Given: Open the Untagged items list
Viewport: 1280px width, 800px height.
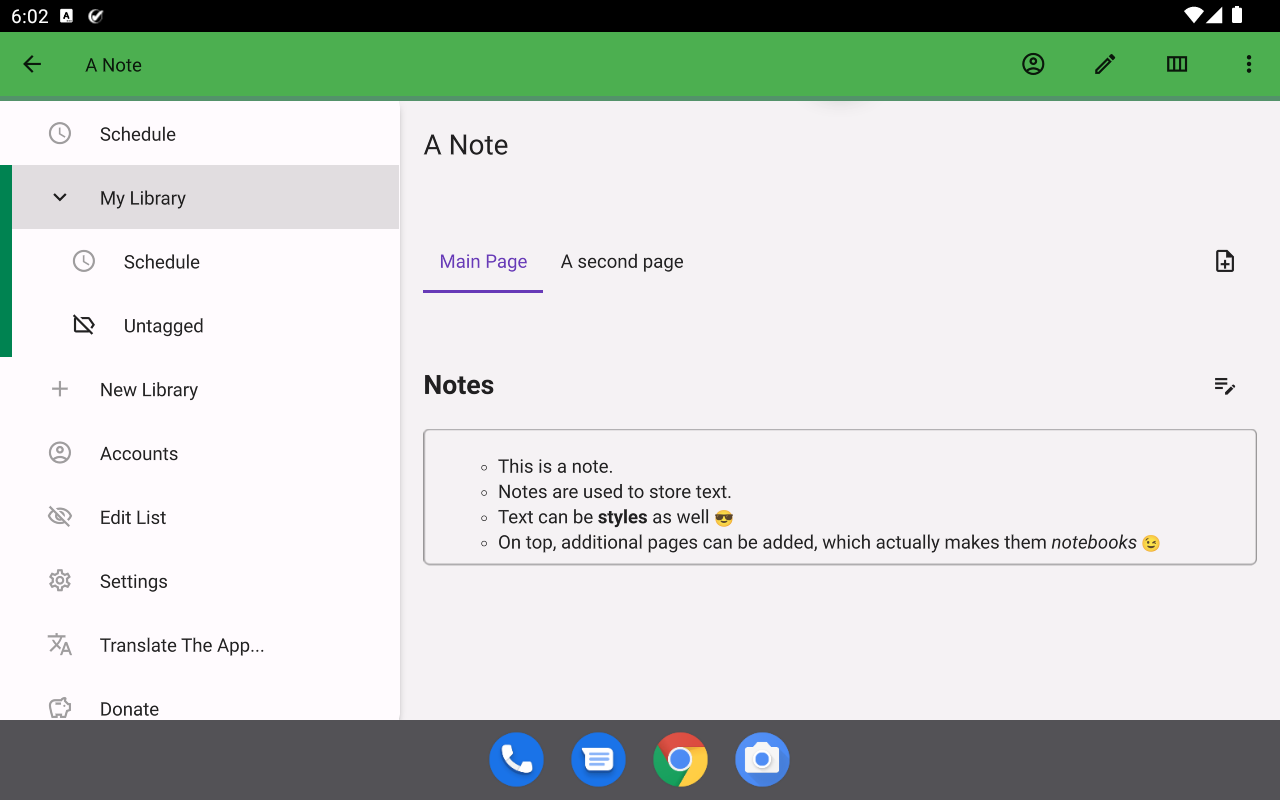Looking at the screenshot, I should coord(163,326).
